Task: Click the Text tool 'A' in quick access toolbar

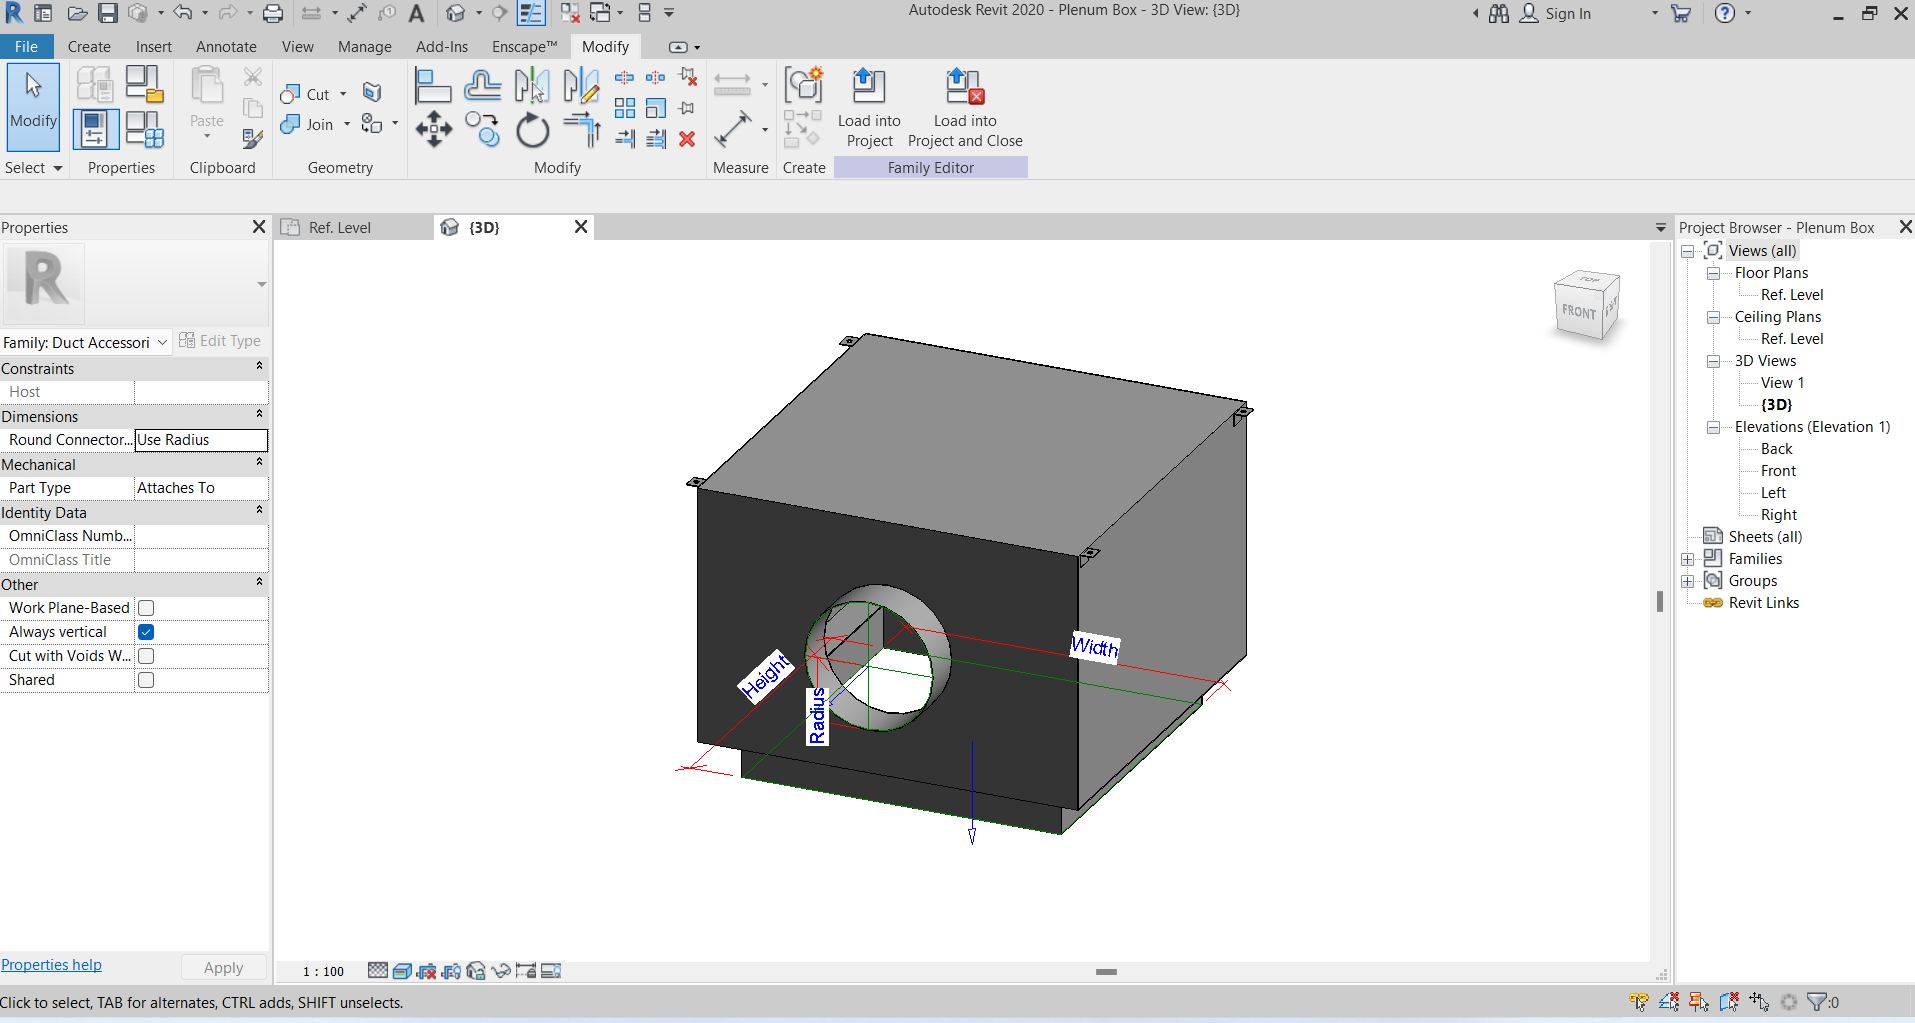Action: [417, 13]
